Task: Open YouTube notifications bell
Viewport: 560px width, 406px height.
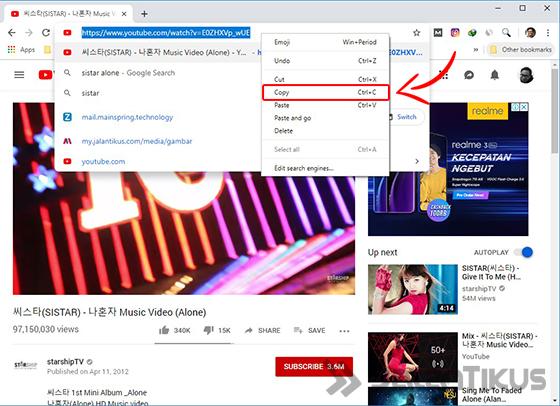Action: (x=495, y=75)
